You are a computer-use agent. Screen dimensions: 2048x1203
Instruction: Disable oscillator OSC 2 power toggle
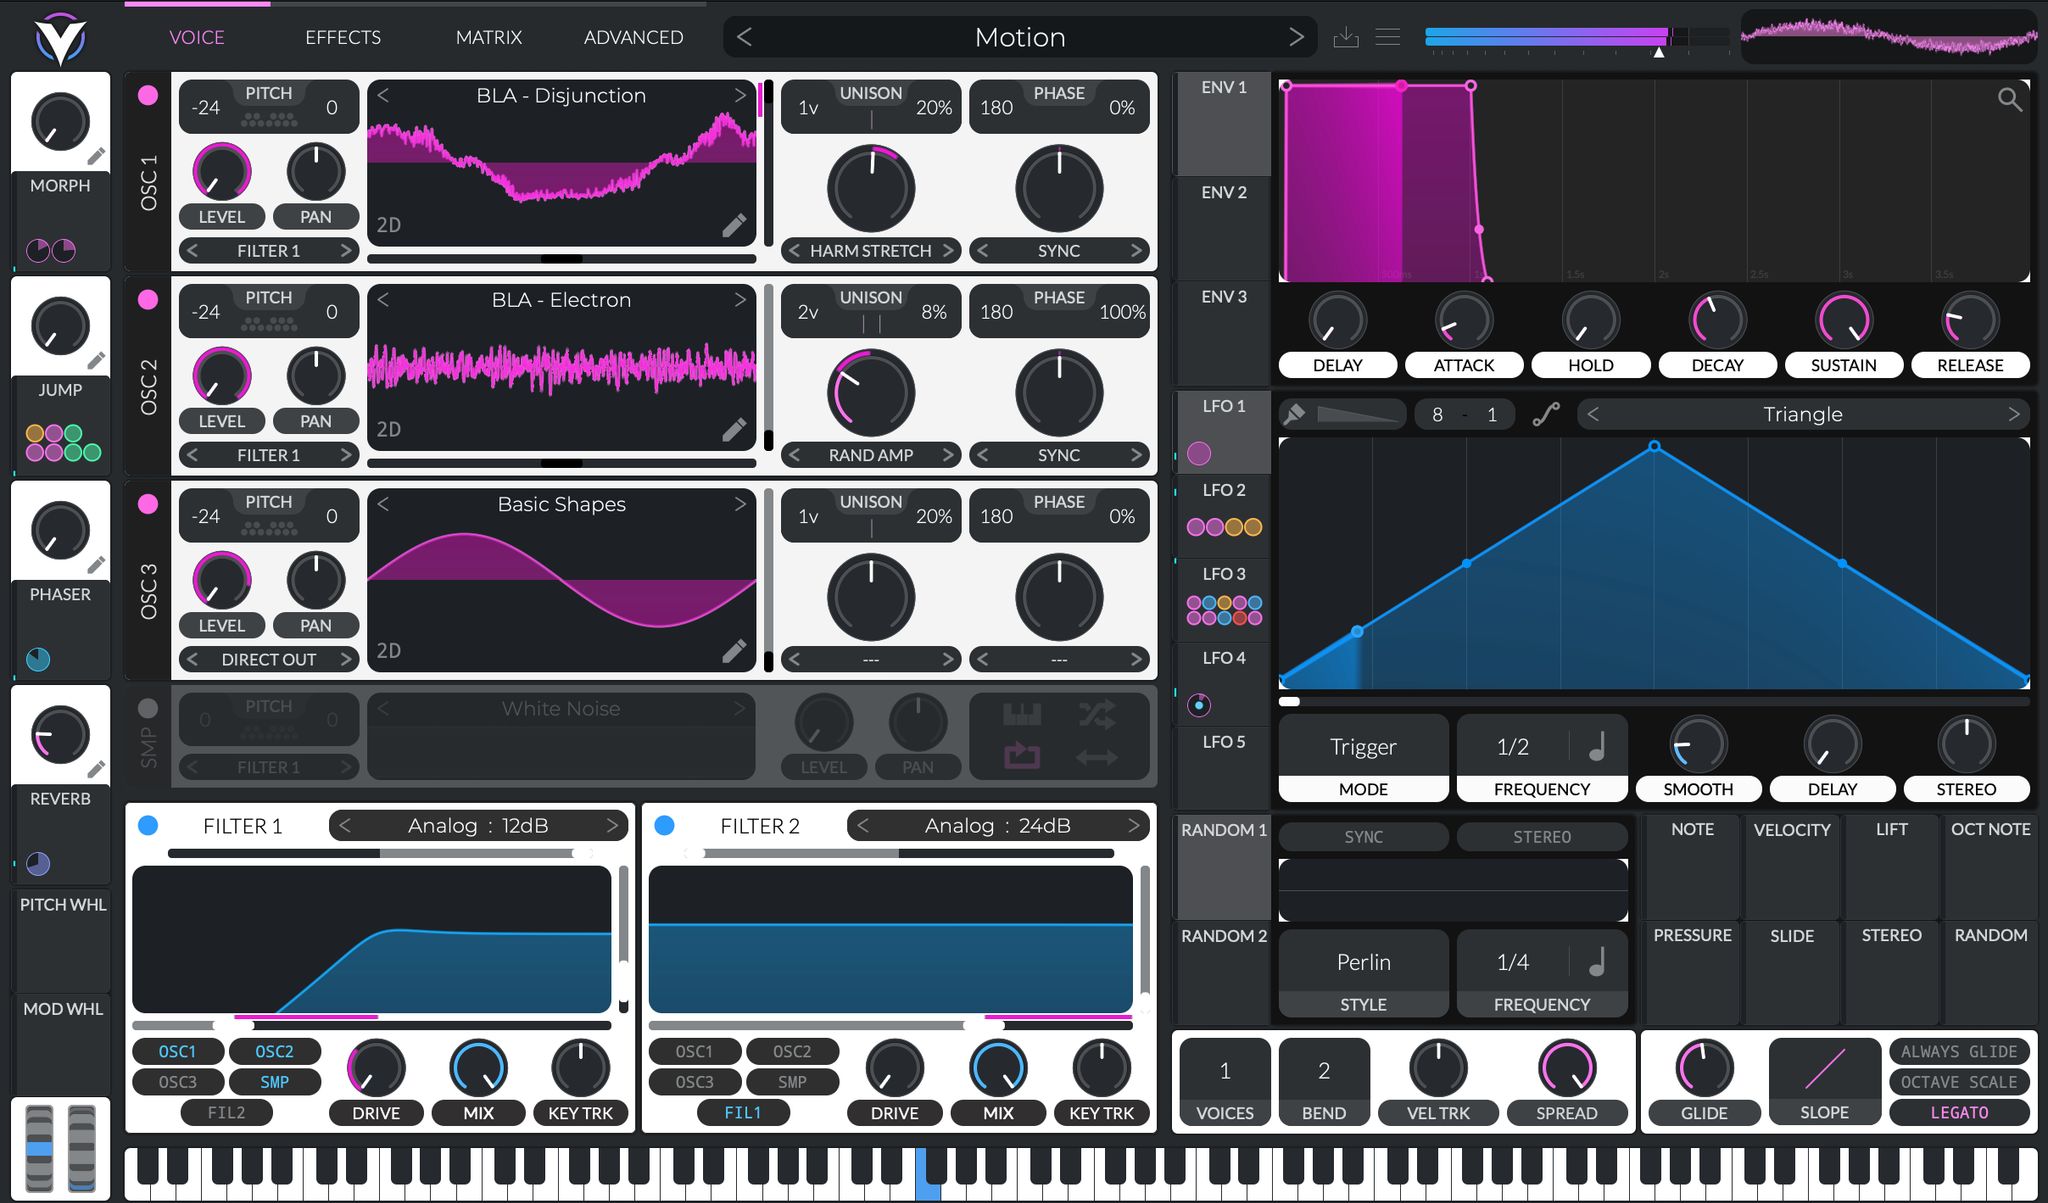[148, 300]
